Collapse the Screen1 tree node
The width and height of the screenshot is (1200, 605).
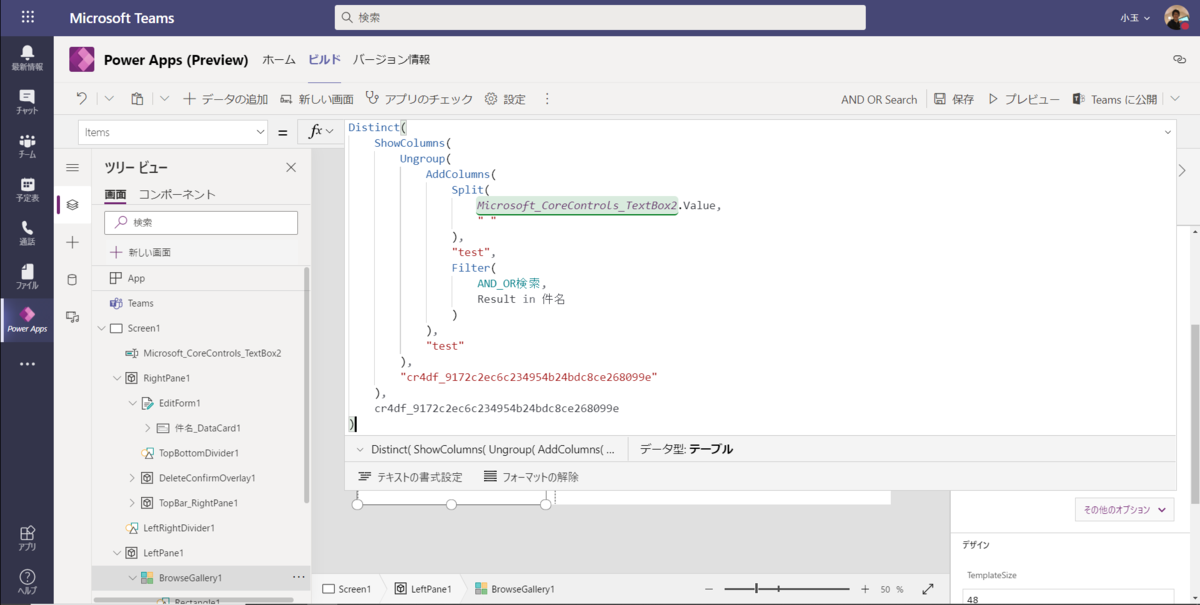(x=101, y=327)
